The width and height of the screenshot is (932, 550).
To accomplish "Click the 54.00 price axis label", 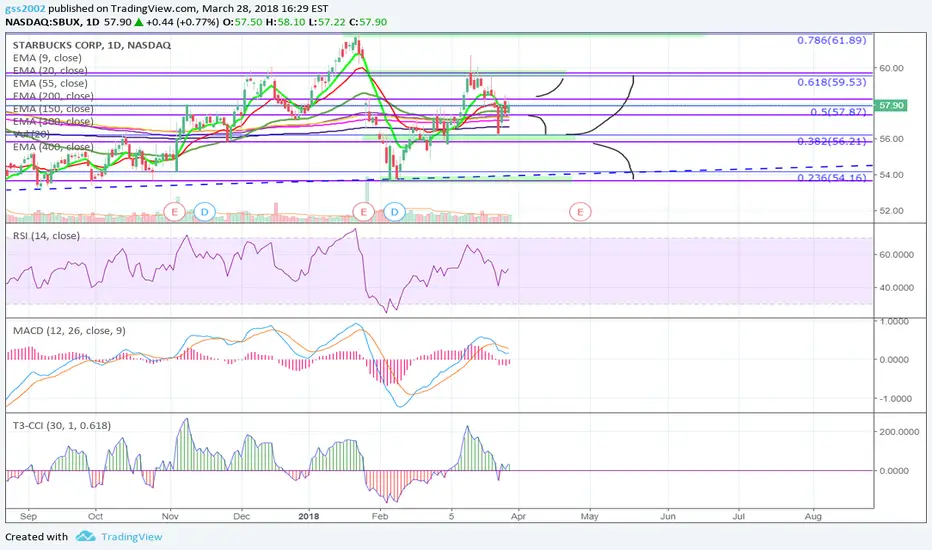I will (x=892, y=175).
